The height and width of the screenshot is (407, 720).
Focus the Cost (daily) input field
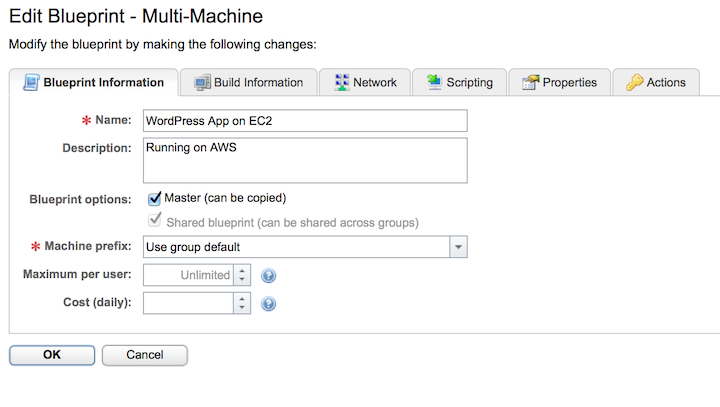[x=189, y=304]
